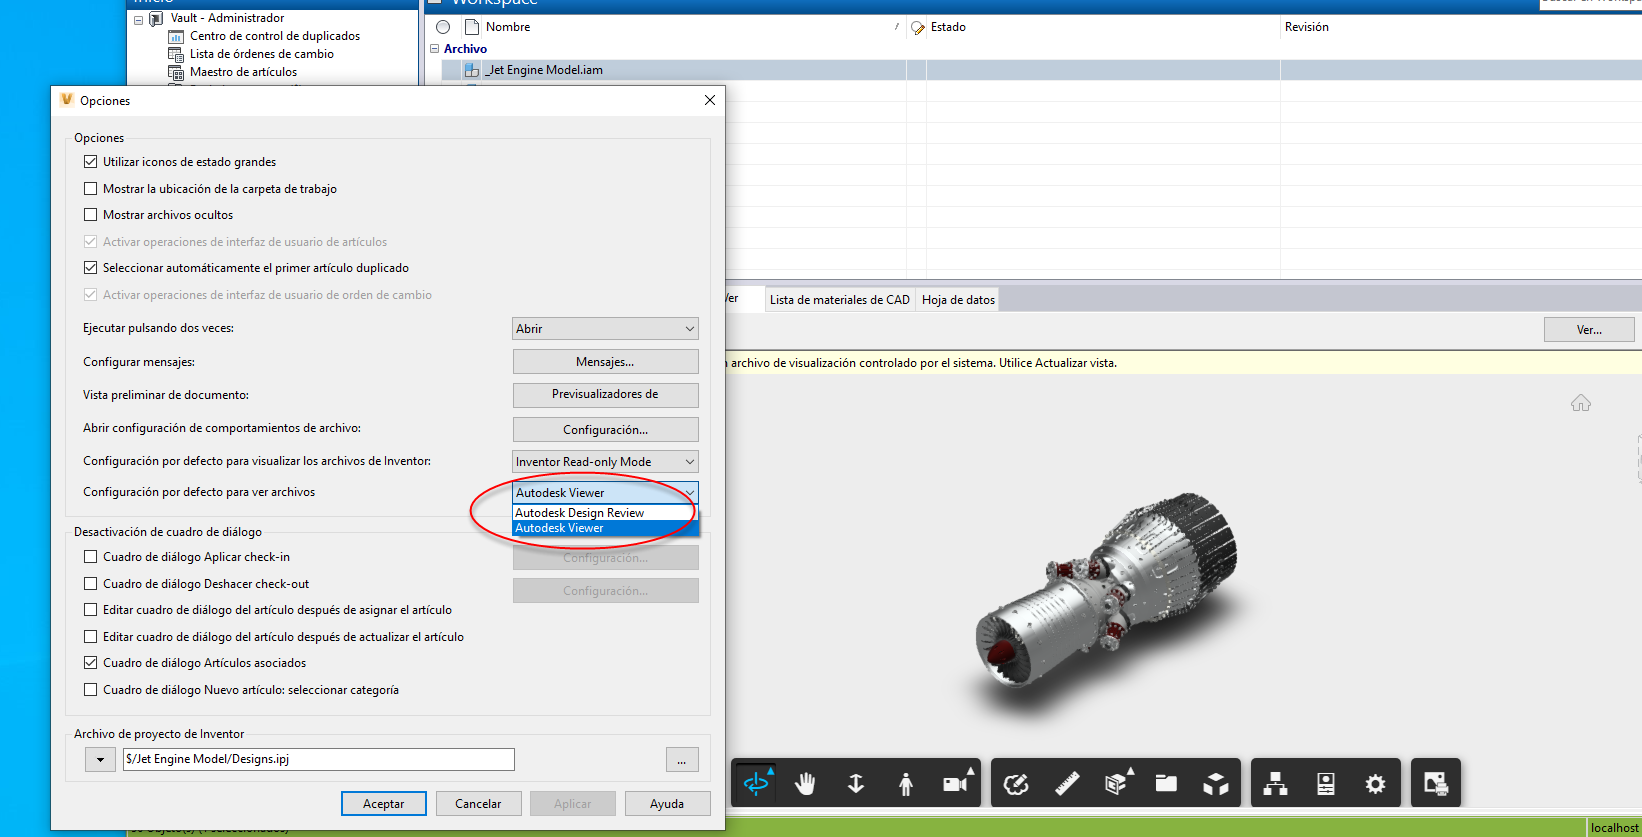Check Cuadro de diálogo Aplicar check-in
The image size is (1642, 837).
tap(91, 557)
